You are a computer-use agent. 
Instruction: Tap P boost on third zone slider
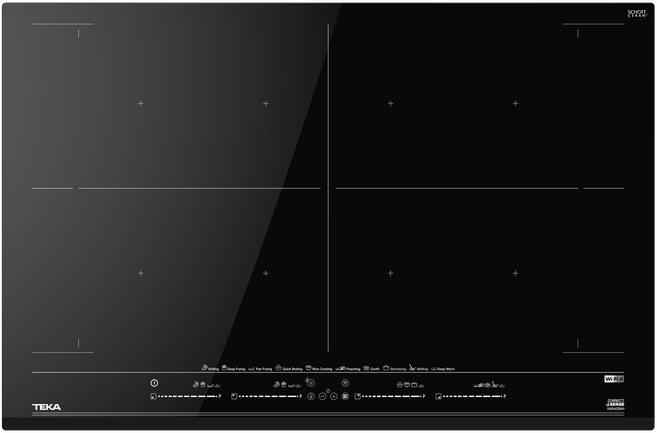424,396
